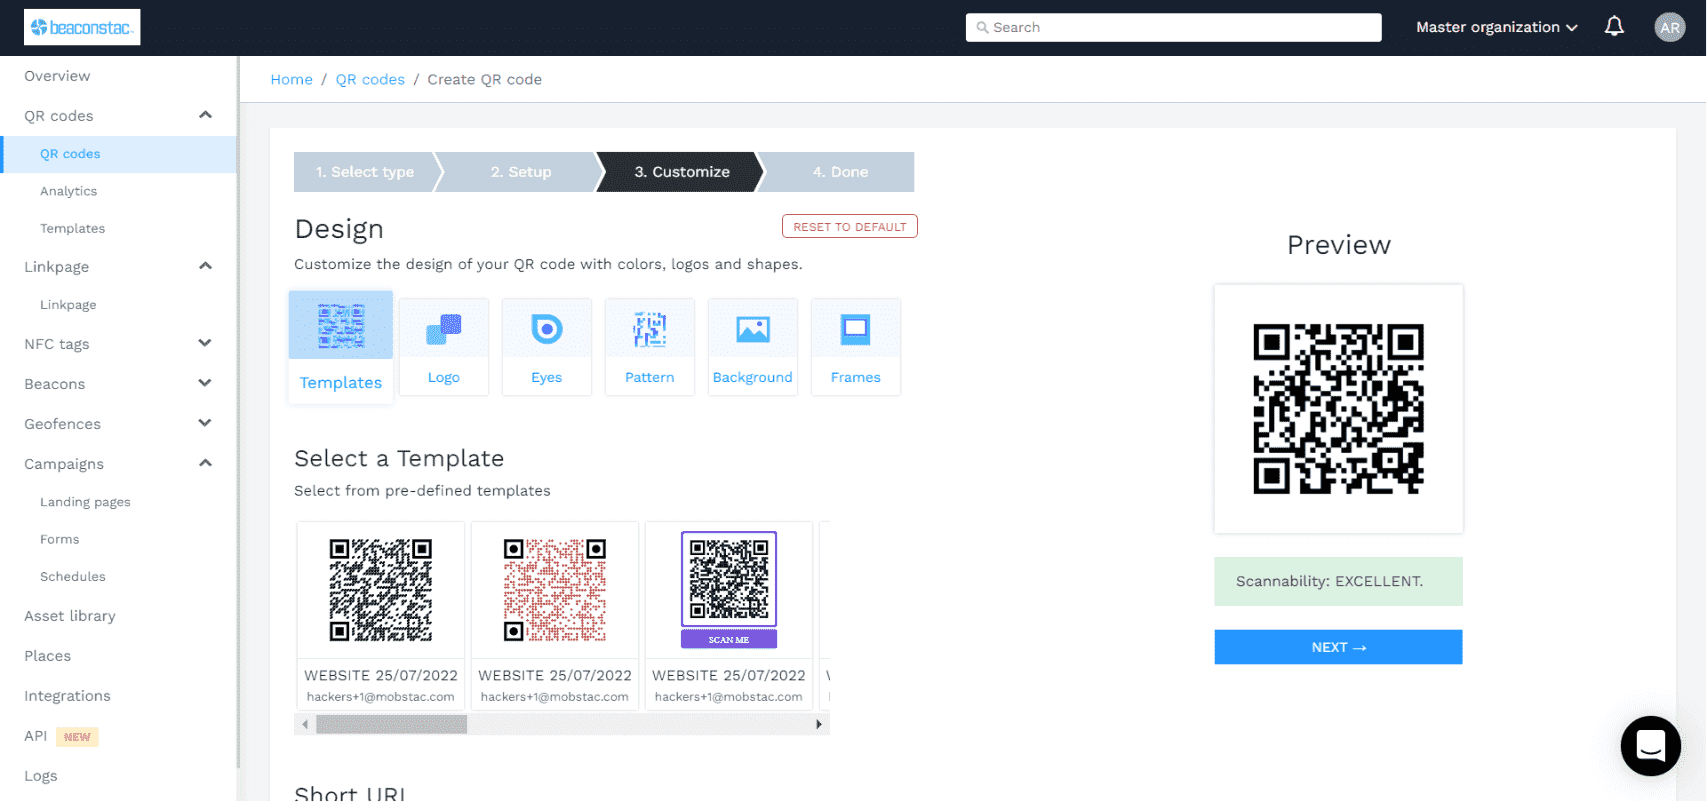Open the Master organization dropdown
Screen dimensions: 1707x802
click(1496, 27)
